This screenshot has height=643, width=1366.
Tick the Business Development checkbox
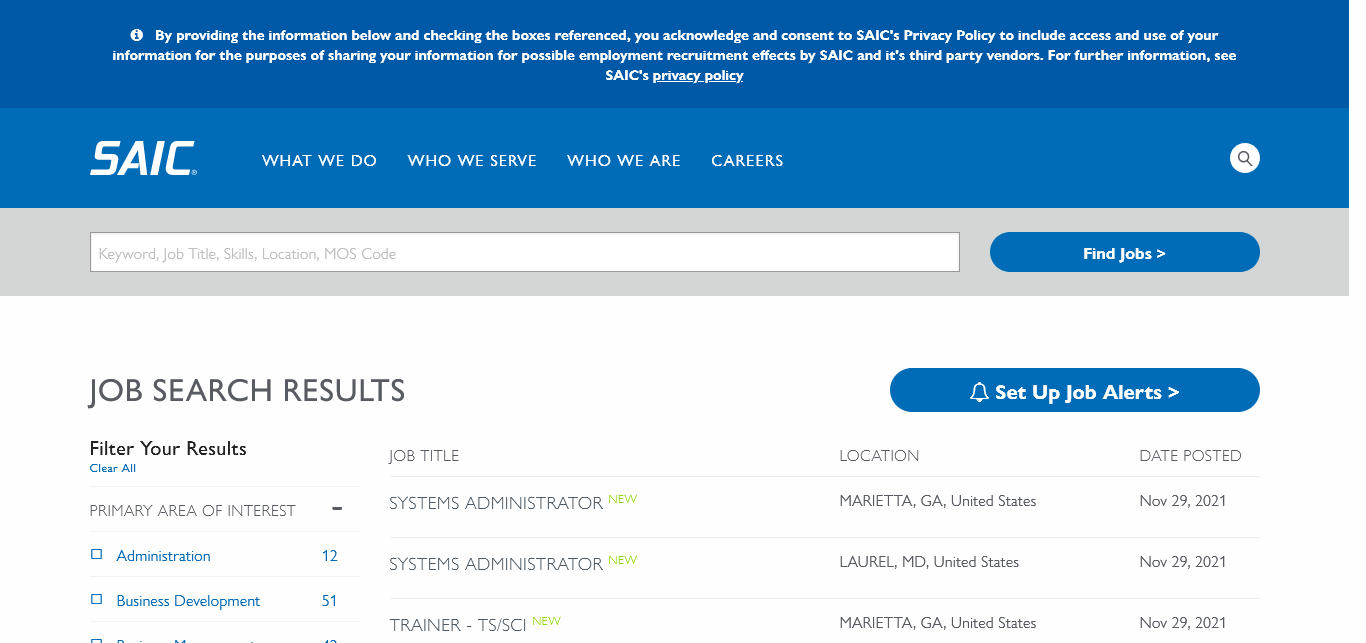click(97, 600)
